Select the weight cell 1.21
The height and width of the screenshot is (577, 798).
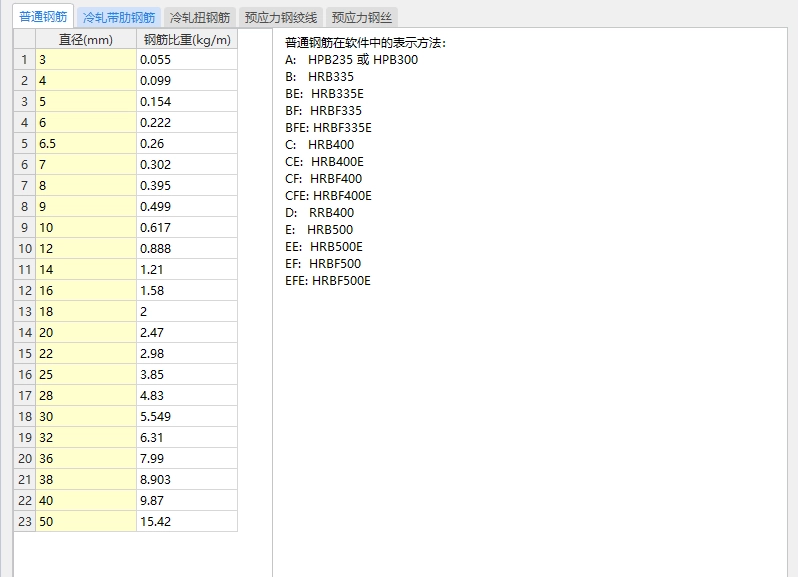pyautogui.click(x=187, y=269)
